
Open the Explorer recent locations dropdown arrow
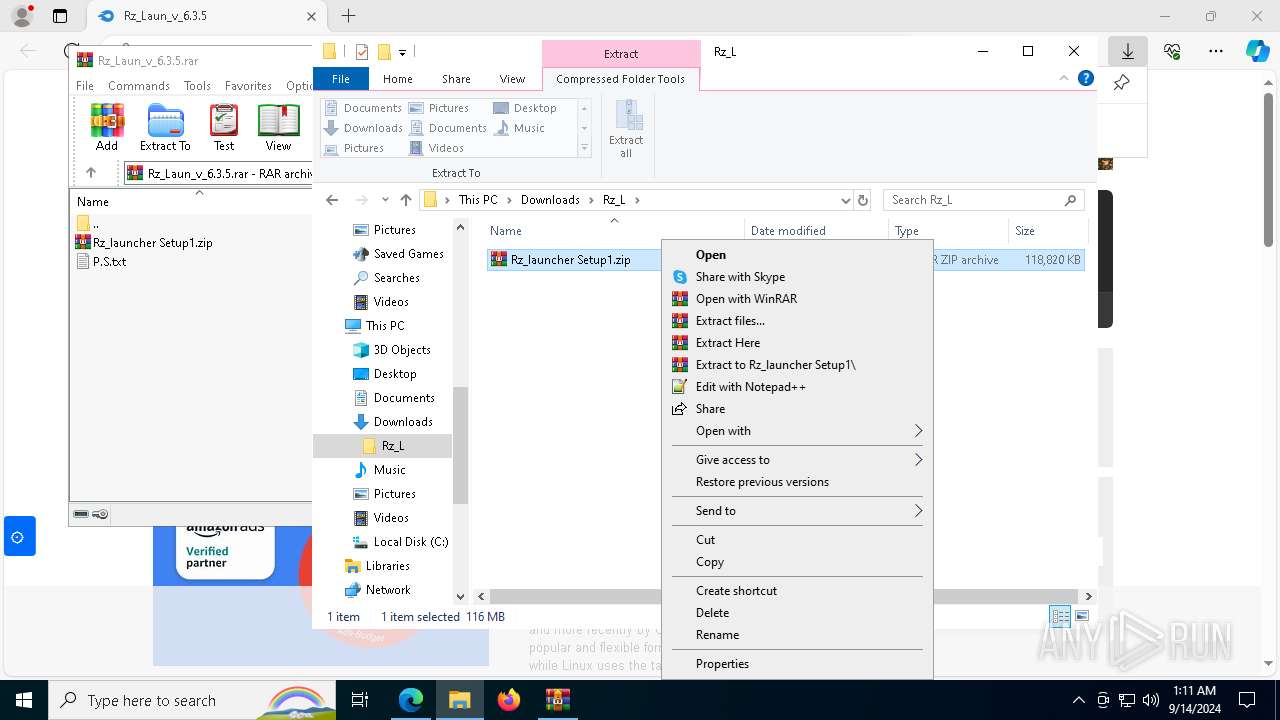386,200
